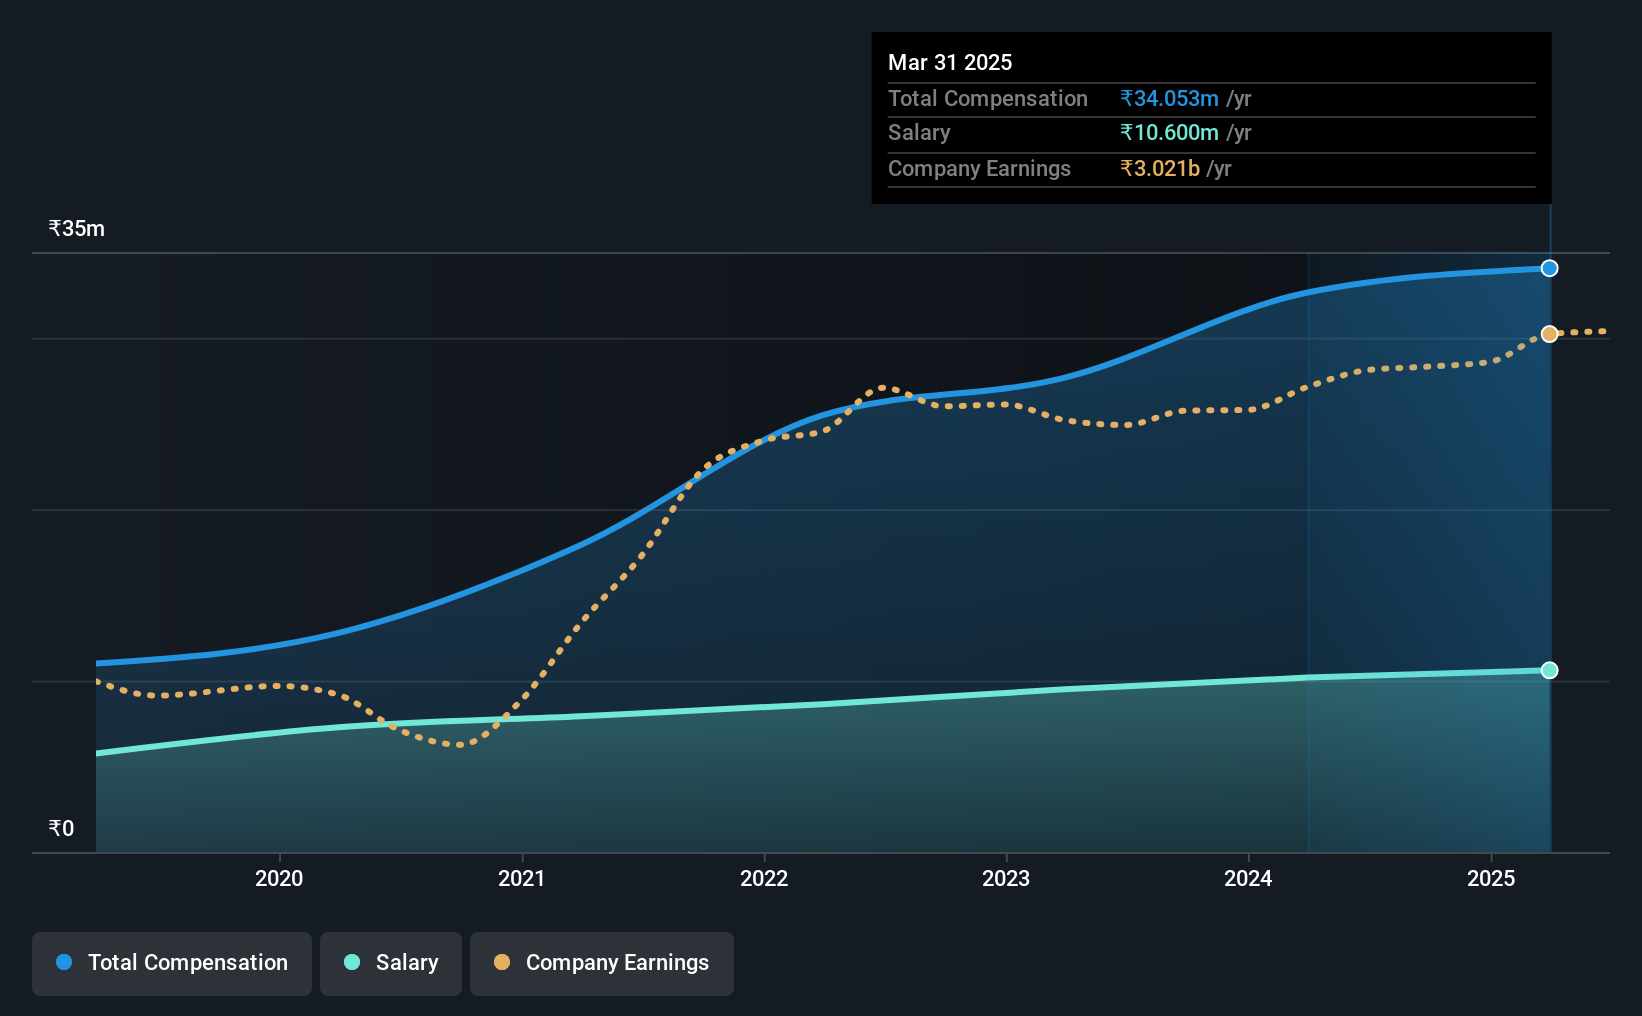Click the orange dot in Company Earnings legend
Screen dimensions: 1642x1016
coord(502,962)
